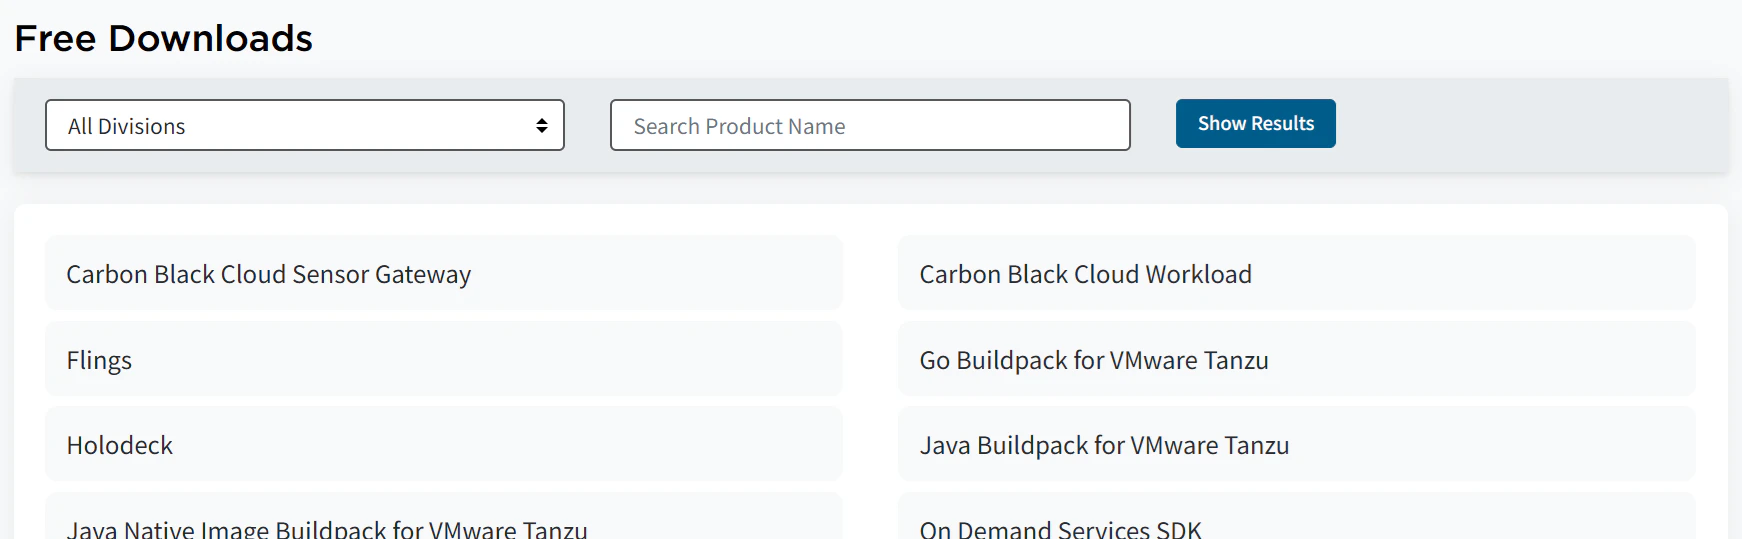This screenshot has height=539, width=1742.
Task: Click blank gray filter bar beside Show Results
Action: pyautogui.click(x=1530, y=125)
